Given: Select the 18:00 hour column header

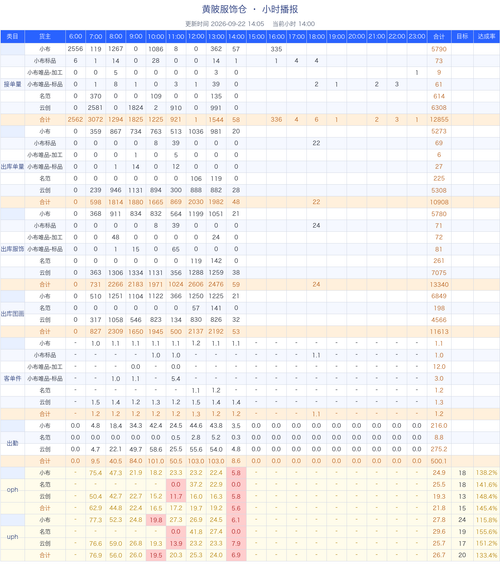Looking at the screenshot, I should click(x=316, y=36).
